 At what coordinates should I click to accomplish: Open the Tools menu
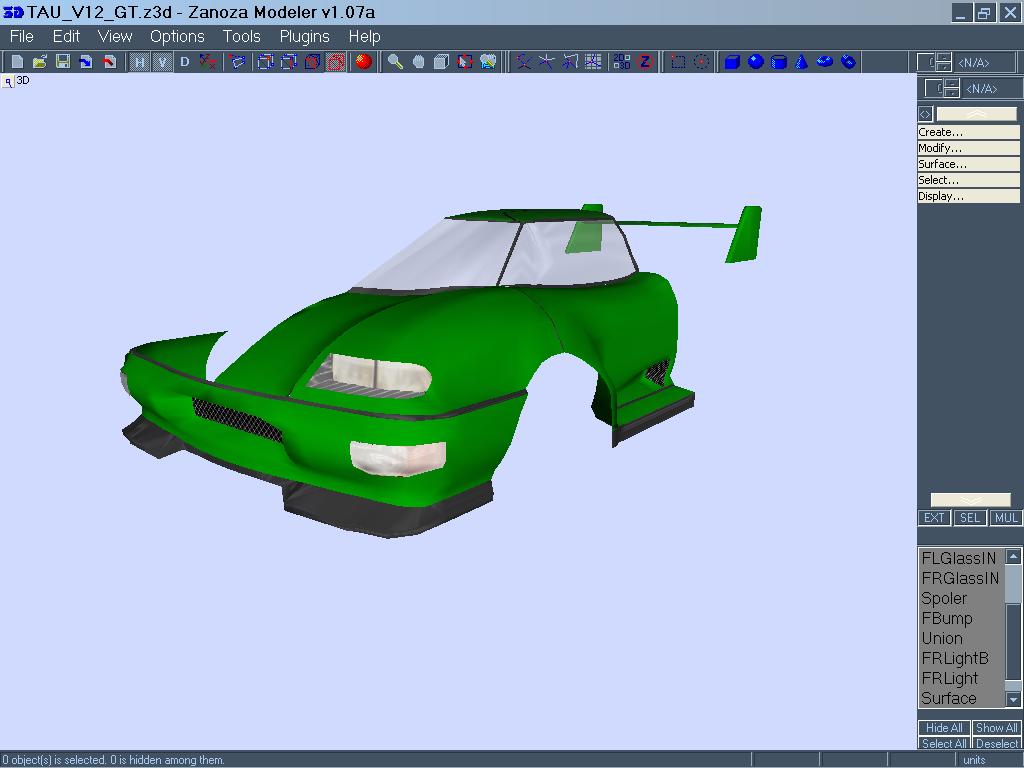pos(241,36)
